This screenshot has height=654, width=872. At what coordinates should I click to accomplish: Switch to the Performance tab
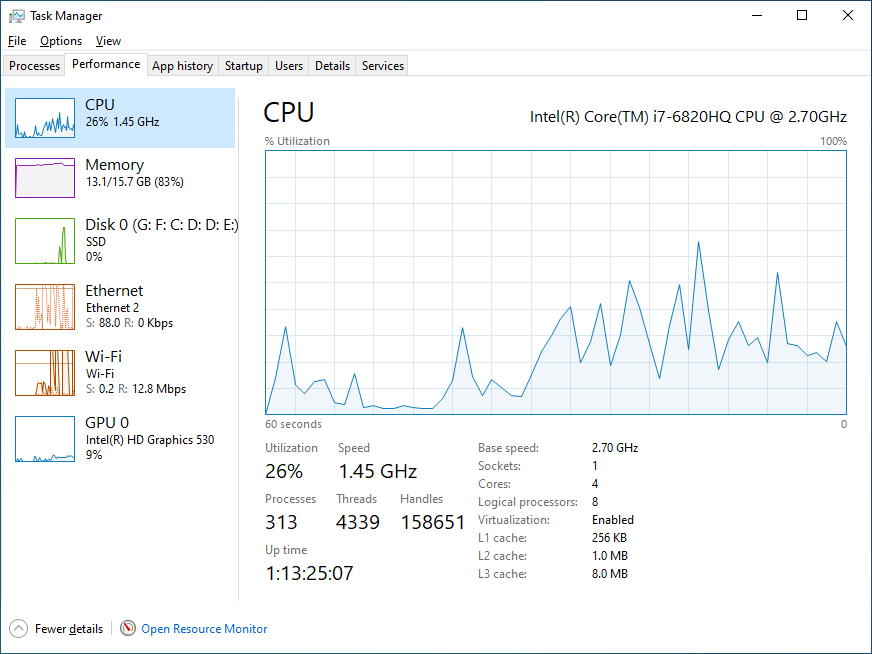click(106, 64)
